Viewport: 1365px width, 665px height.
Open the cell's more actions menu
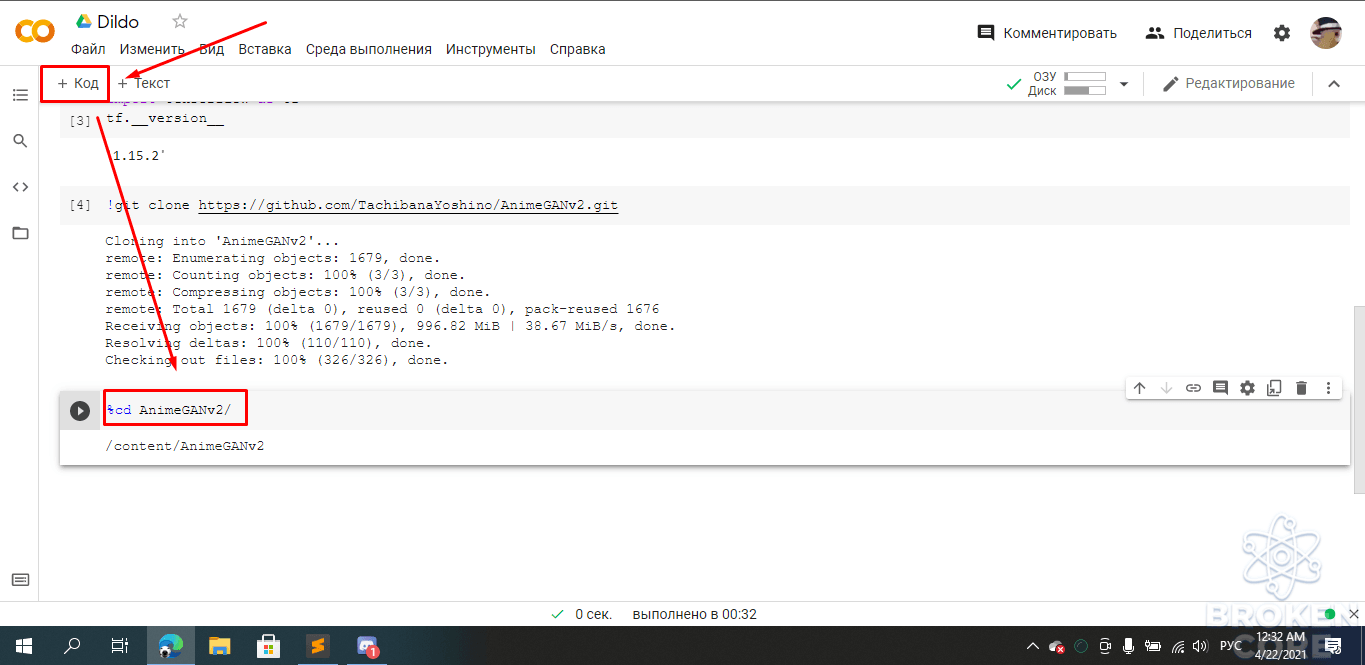(1328, 388)
